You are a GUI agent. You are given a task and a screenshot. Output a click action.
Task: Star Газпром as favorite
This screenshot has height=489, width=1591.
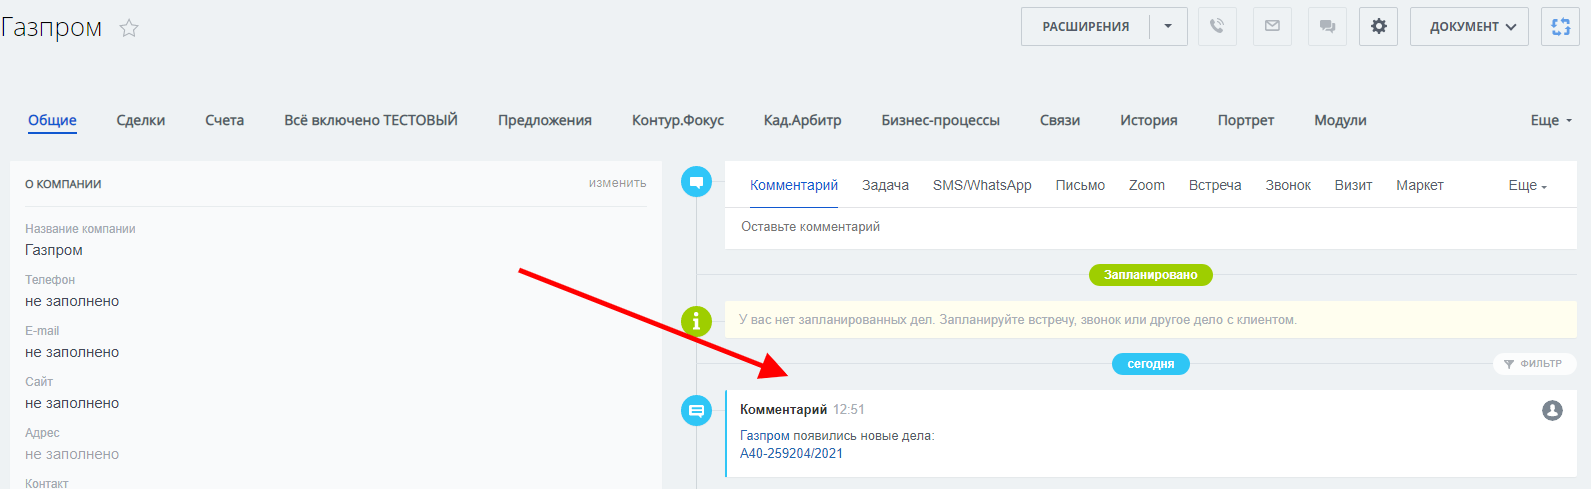click(x=129, y=28)
